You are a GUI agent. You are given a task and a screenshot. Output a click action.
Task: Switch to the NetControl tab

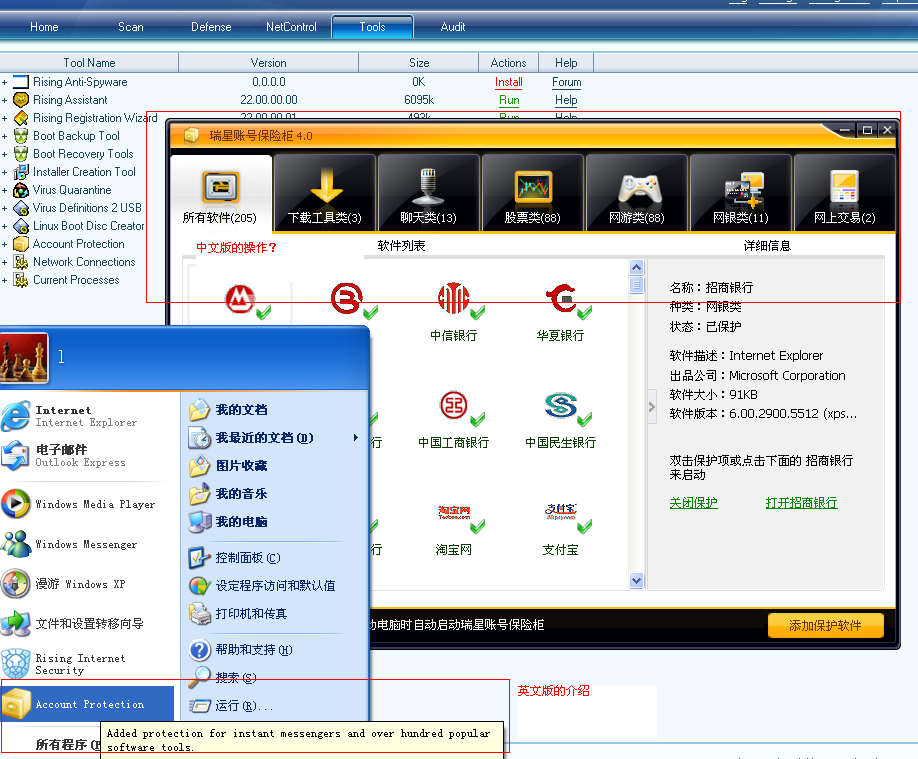[x=291, y=27]
